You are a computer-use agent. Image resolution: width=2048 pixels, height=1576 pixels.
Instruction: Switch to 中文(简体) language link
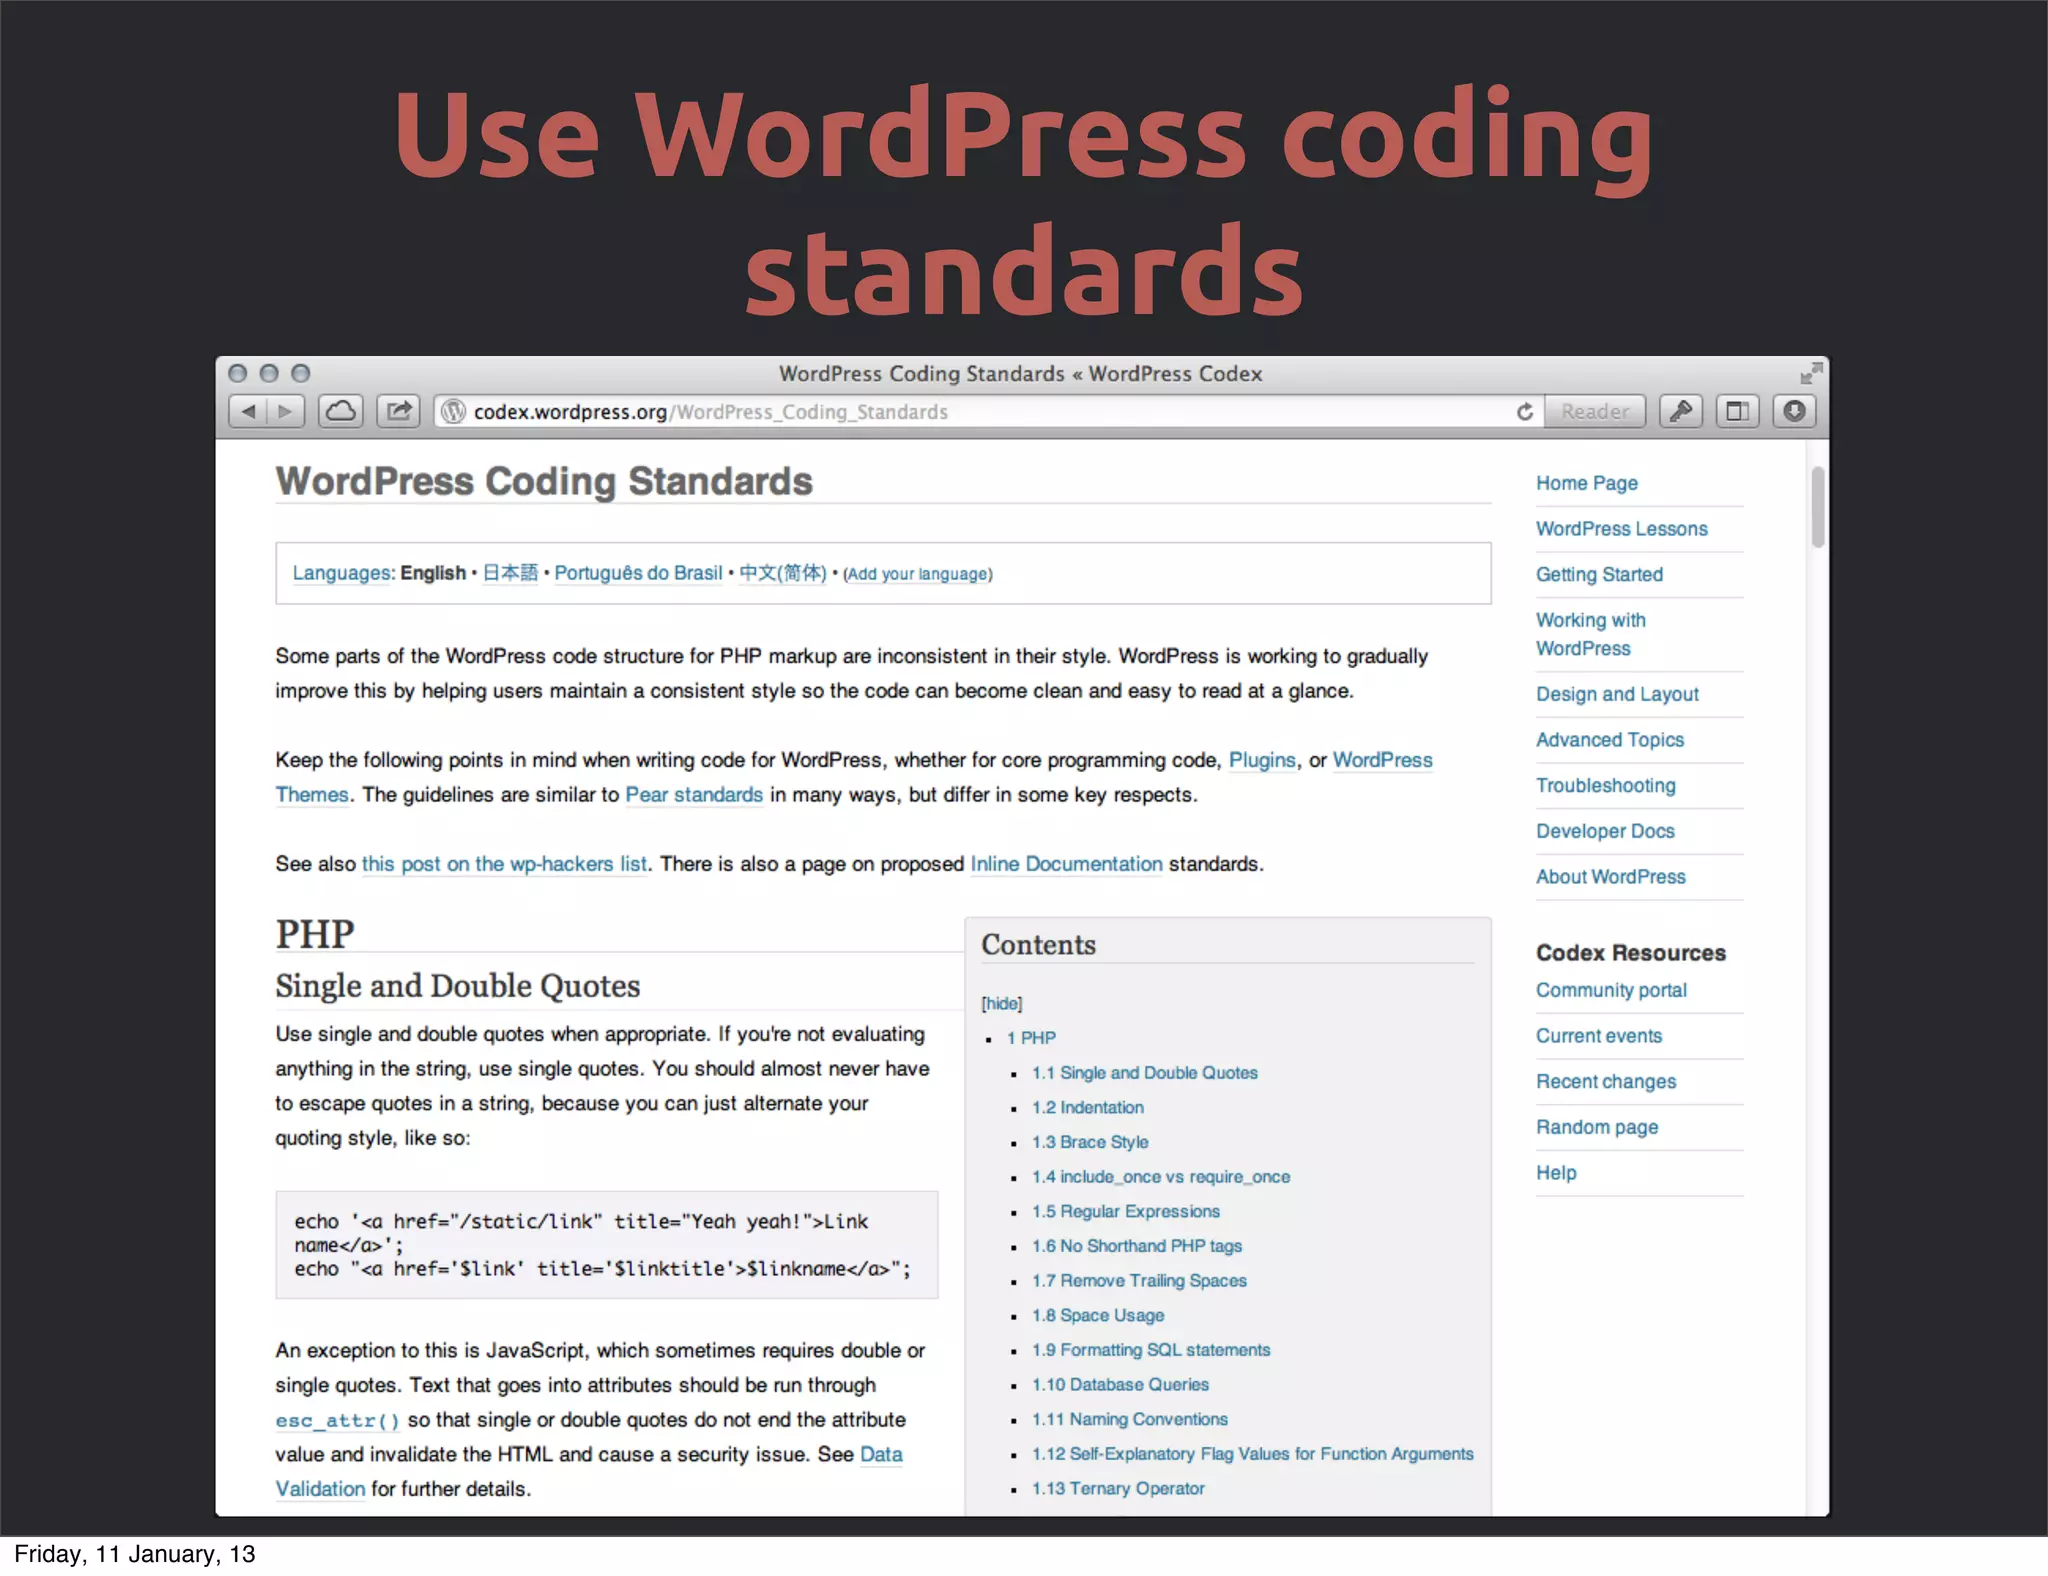(x=783, y=573)
